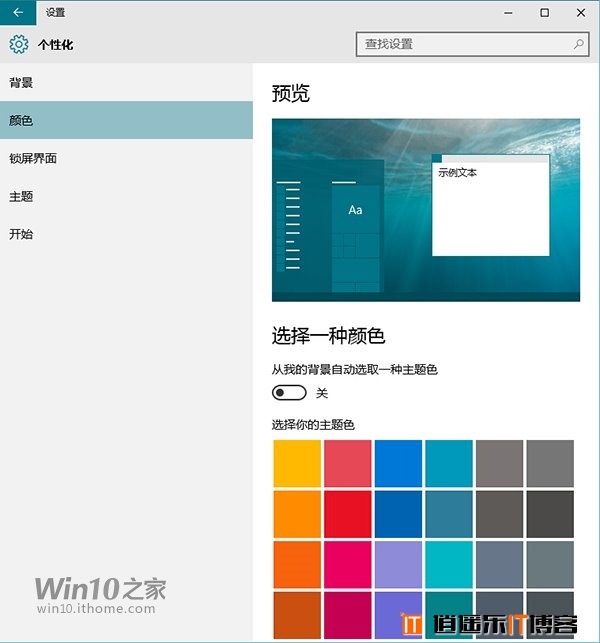Screen dimensions: 600x643
Task: Pick the dark blue swatch in second row
Action: (x=398, y=514)
